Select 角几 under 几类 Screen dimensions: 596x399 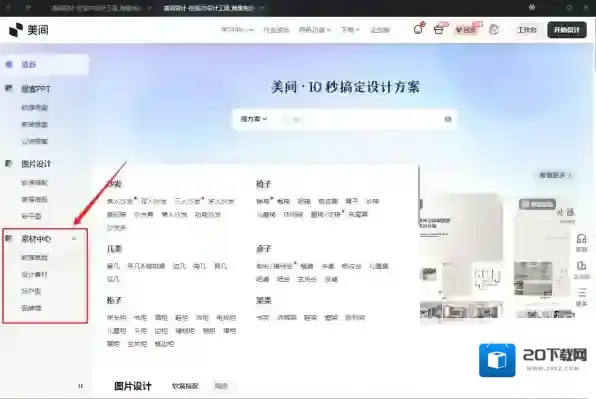coord(200,266)
